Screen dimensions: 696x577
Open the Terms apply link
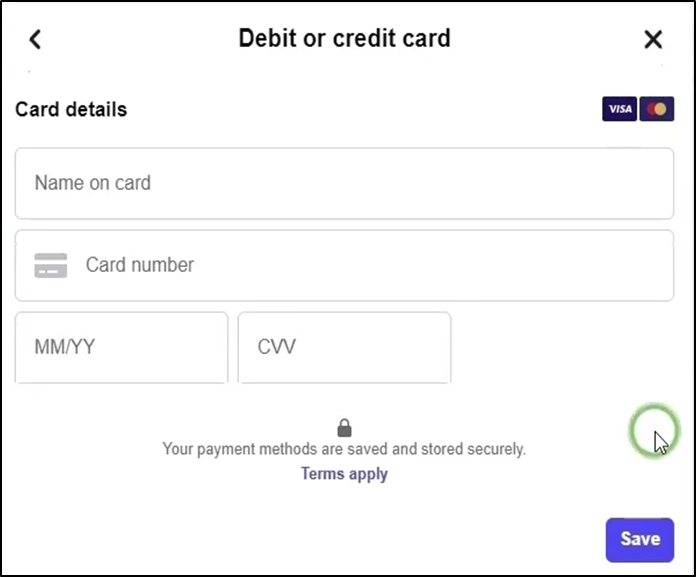coord(344,474)
